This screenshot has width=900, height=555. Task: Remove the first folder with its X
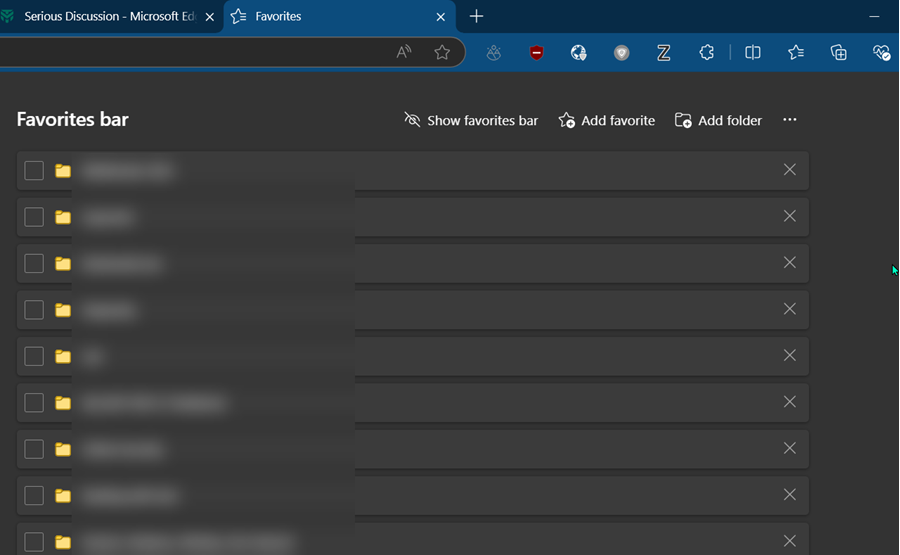[x=790, y=169]
